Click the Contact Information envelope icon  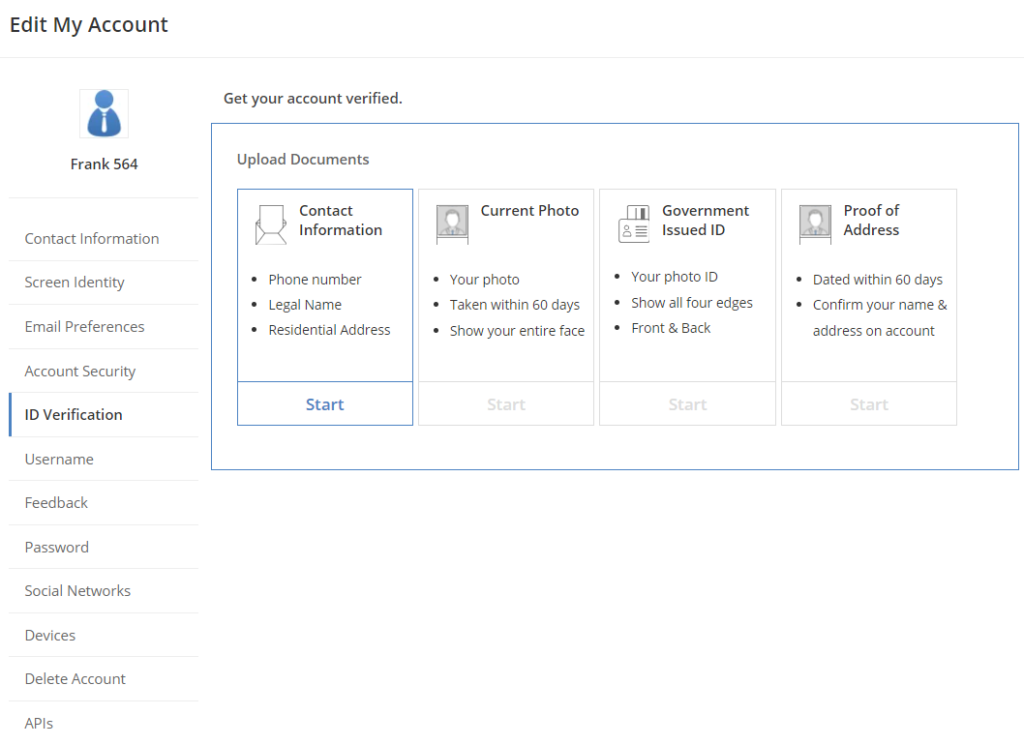tap(270, 225)
